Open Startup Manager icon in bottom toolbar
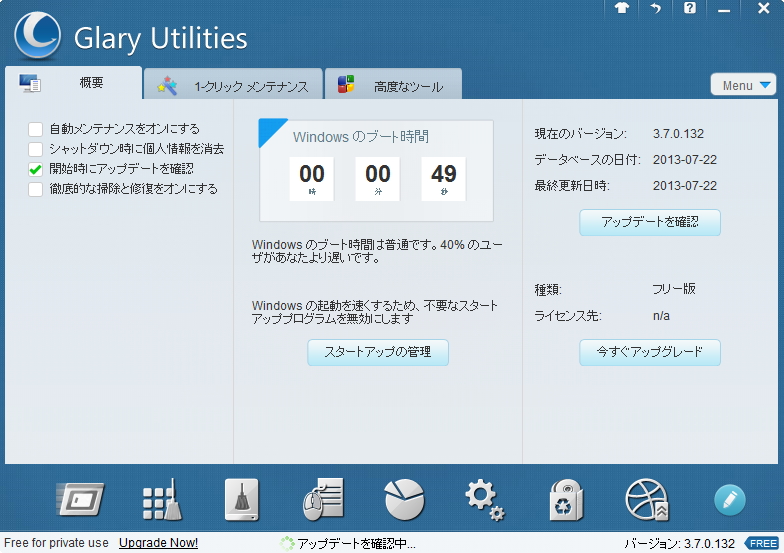This screenshot has width=784, height=553. point(80,499)
